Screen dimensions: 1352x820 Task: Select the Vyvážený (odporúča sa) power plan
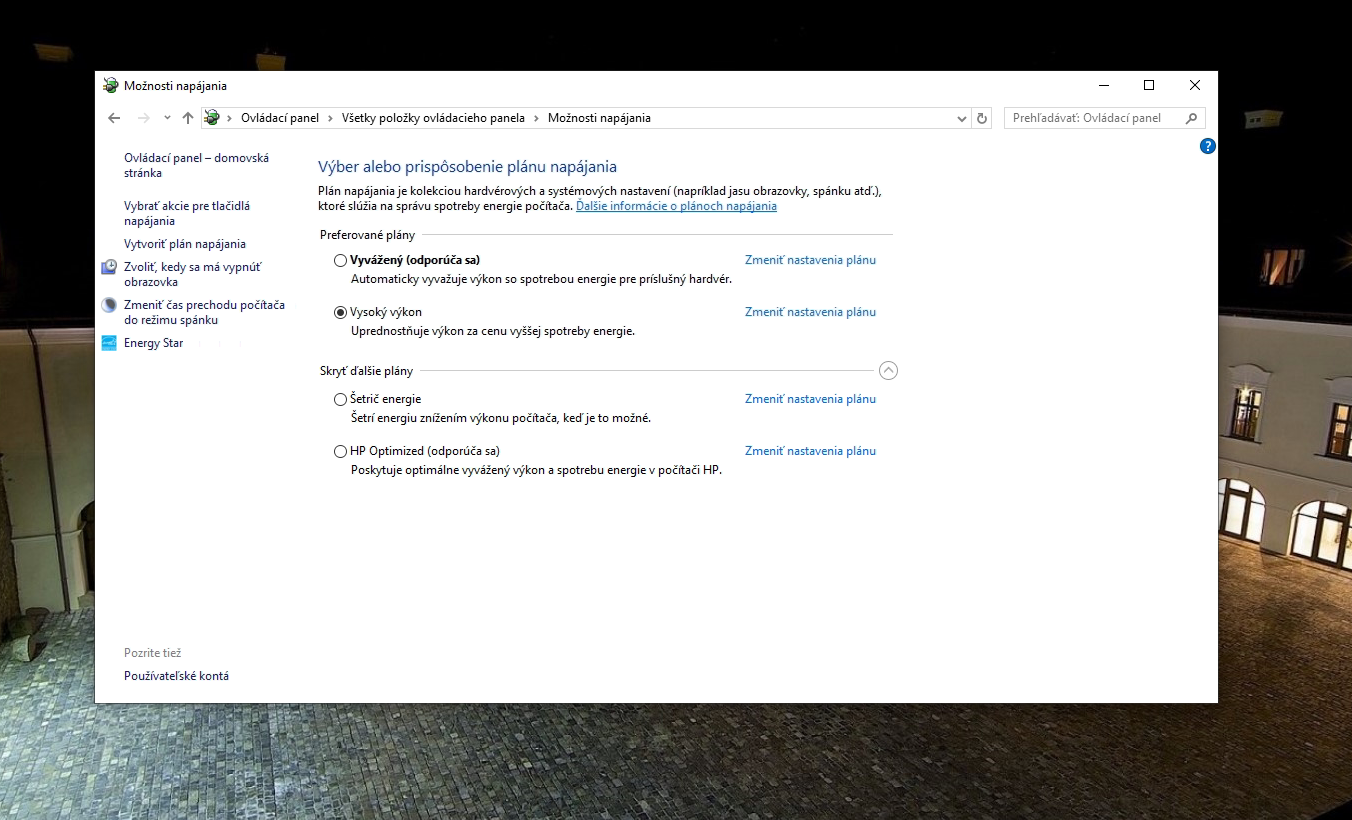[x=340, y=260]
